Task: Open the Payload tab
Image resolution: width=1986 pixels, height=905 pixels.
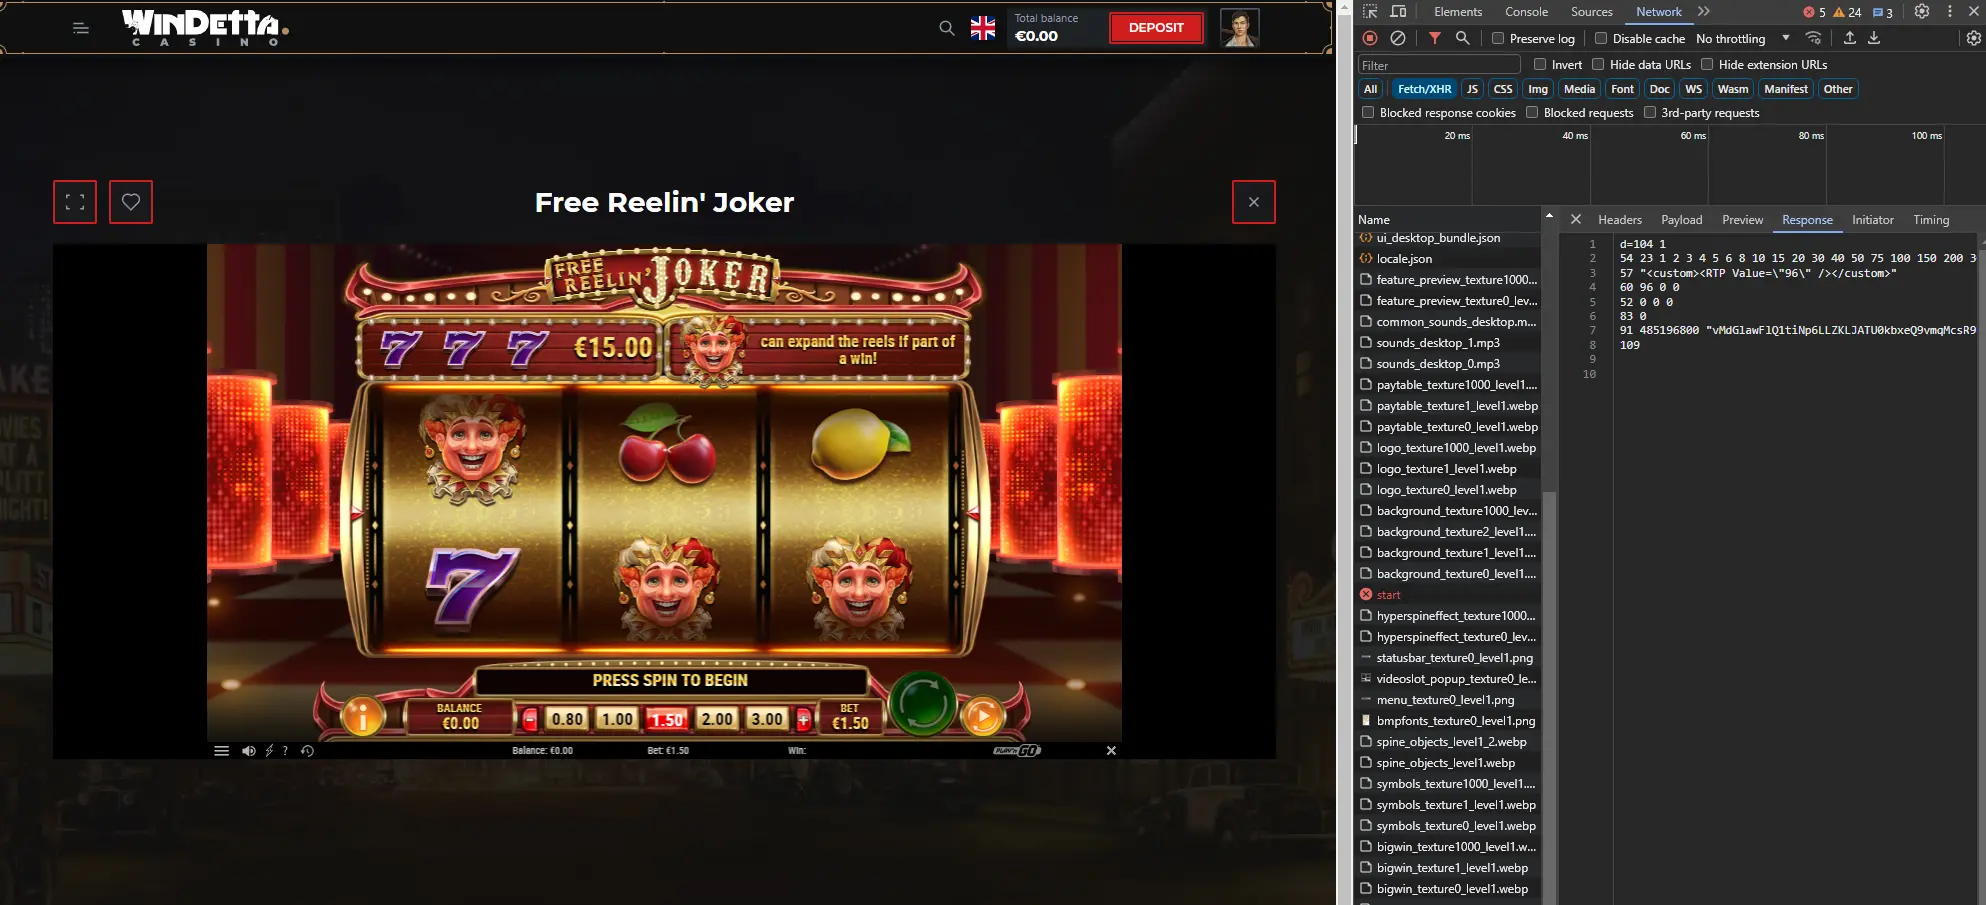Action: pos(1681,220)
